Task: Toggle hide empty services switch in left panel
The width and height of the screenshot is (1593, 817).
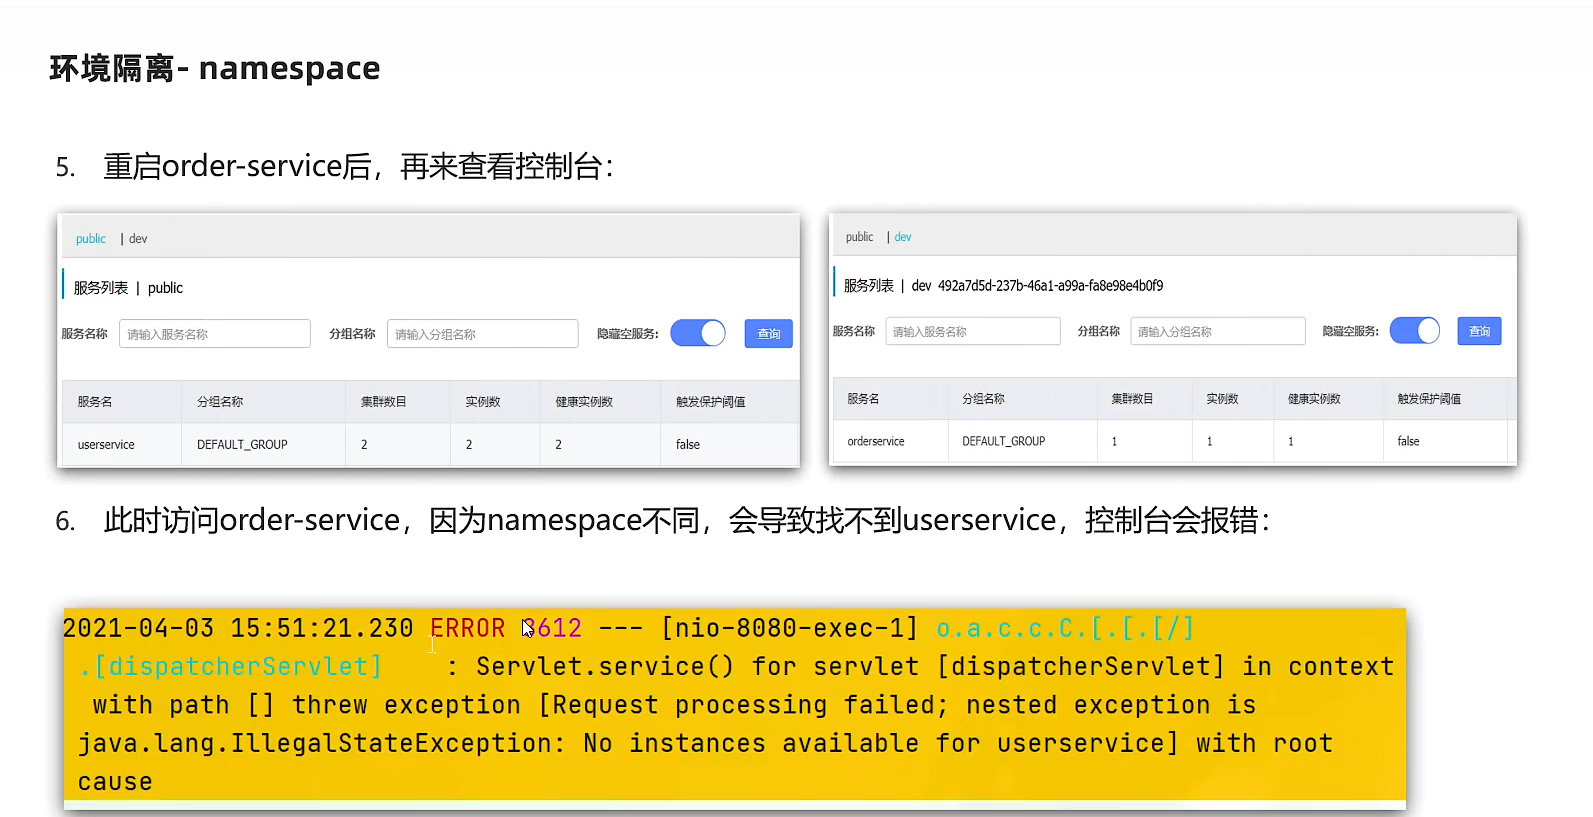Action: 698,333
